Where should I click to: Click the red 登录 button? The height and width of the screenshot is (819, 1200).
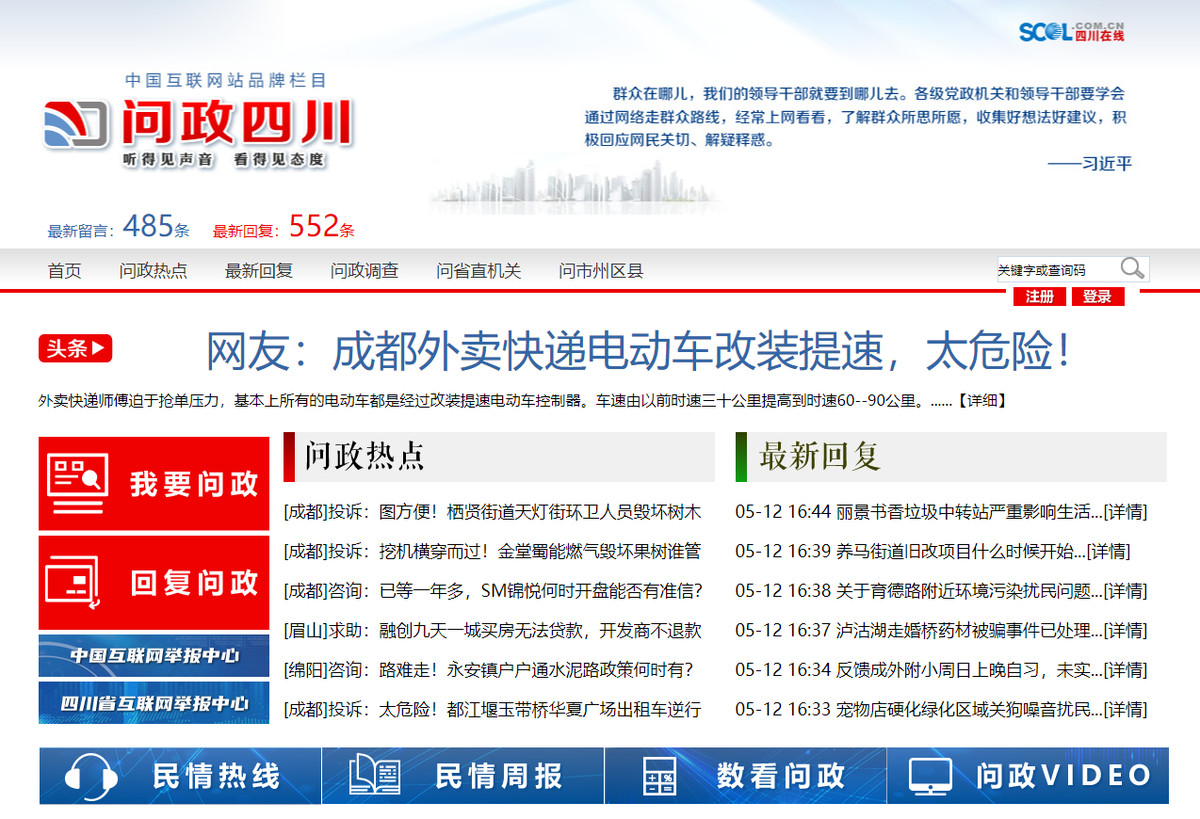pos(1098,297)
